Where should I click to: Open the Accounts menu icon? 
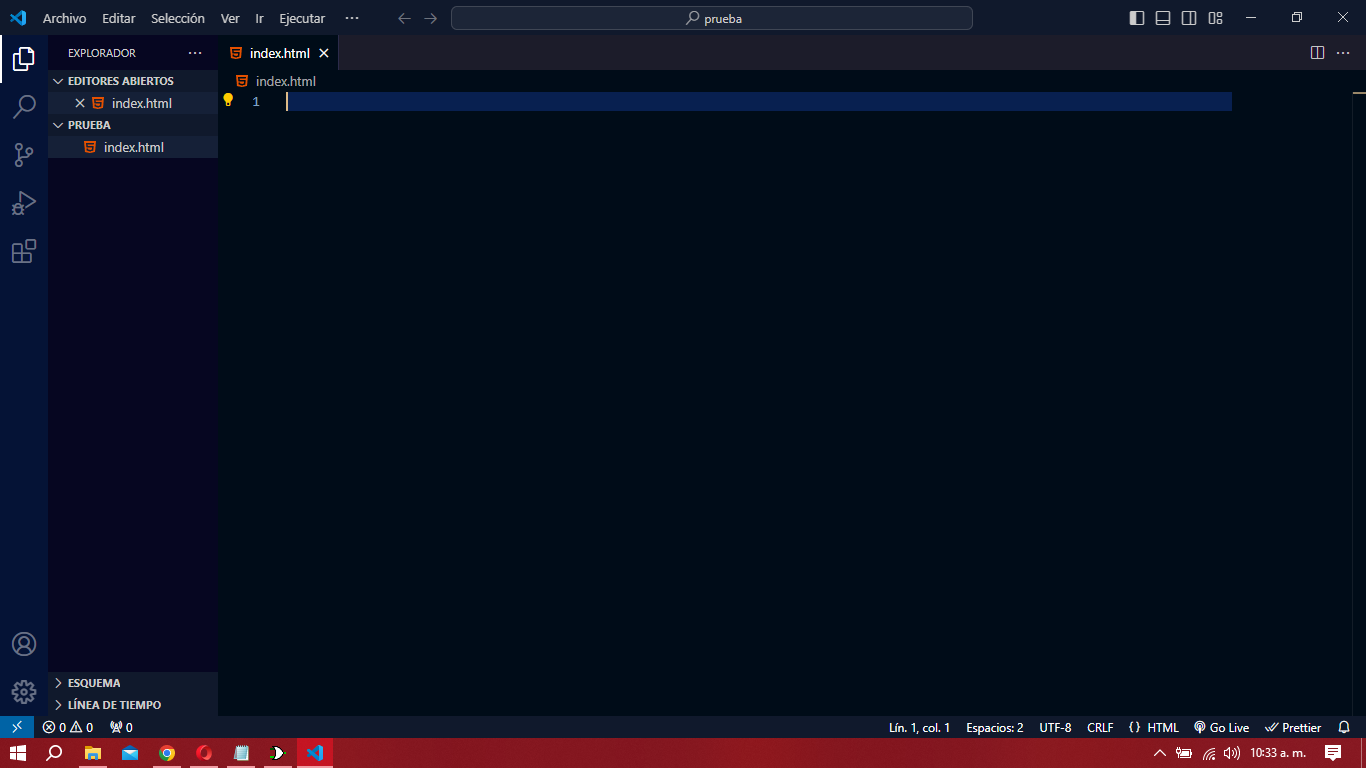tap(24, 644)
